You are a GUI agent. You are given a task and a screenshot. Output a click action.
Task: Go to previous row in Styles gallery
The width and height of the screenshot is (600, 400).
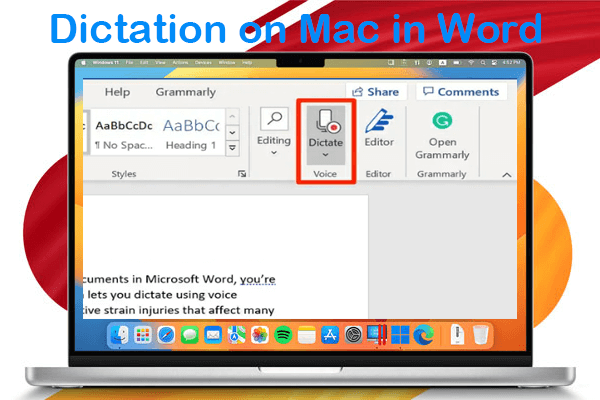click(232, 116)
